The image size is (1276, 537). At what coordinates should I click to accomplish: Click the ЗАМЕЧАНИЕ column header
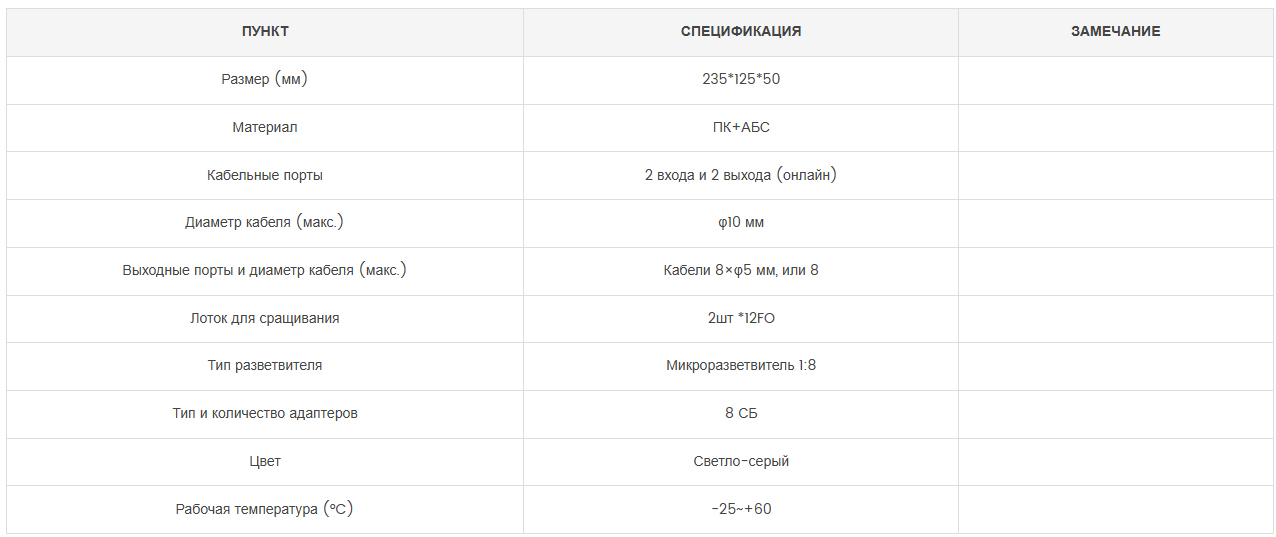(x=1116, y=32)
